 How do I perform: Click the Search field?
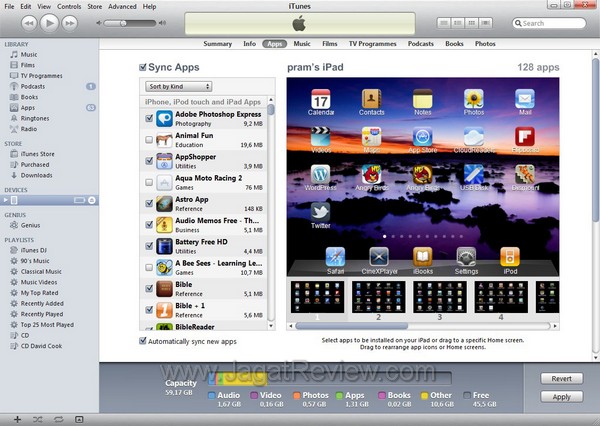point(549,23)
